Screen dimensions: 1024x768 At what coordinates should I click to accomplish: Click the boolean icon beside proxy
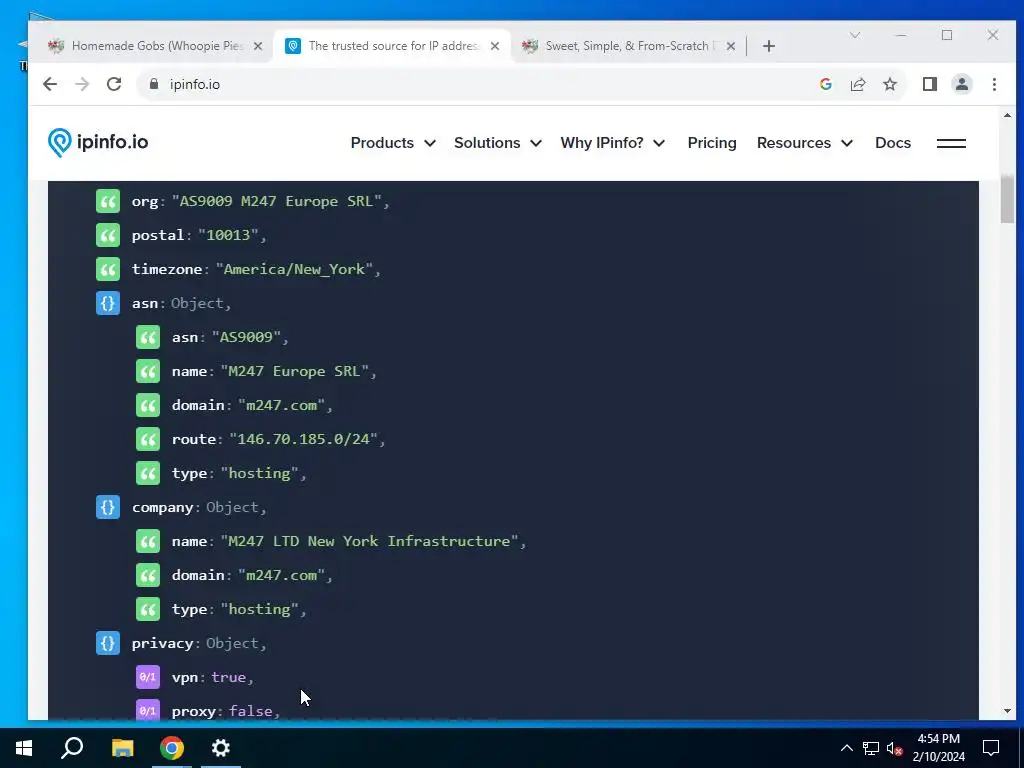[x=148, y=711]
